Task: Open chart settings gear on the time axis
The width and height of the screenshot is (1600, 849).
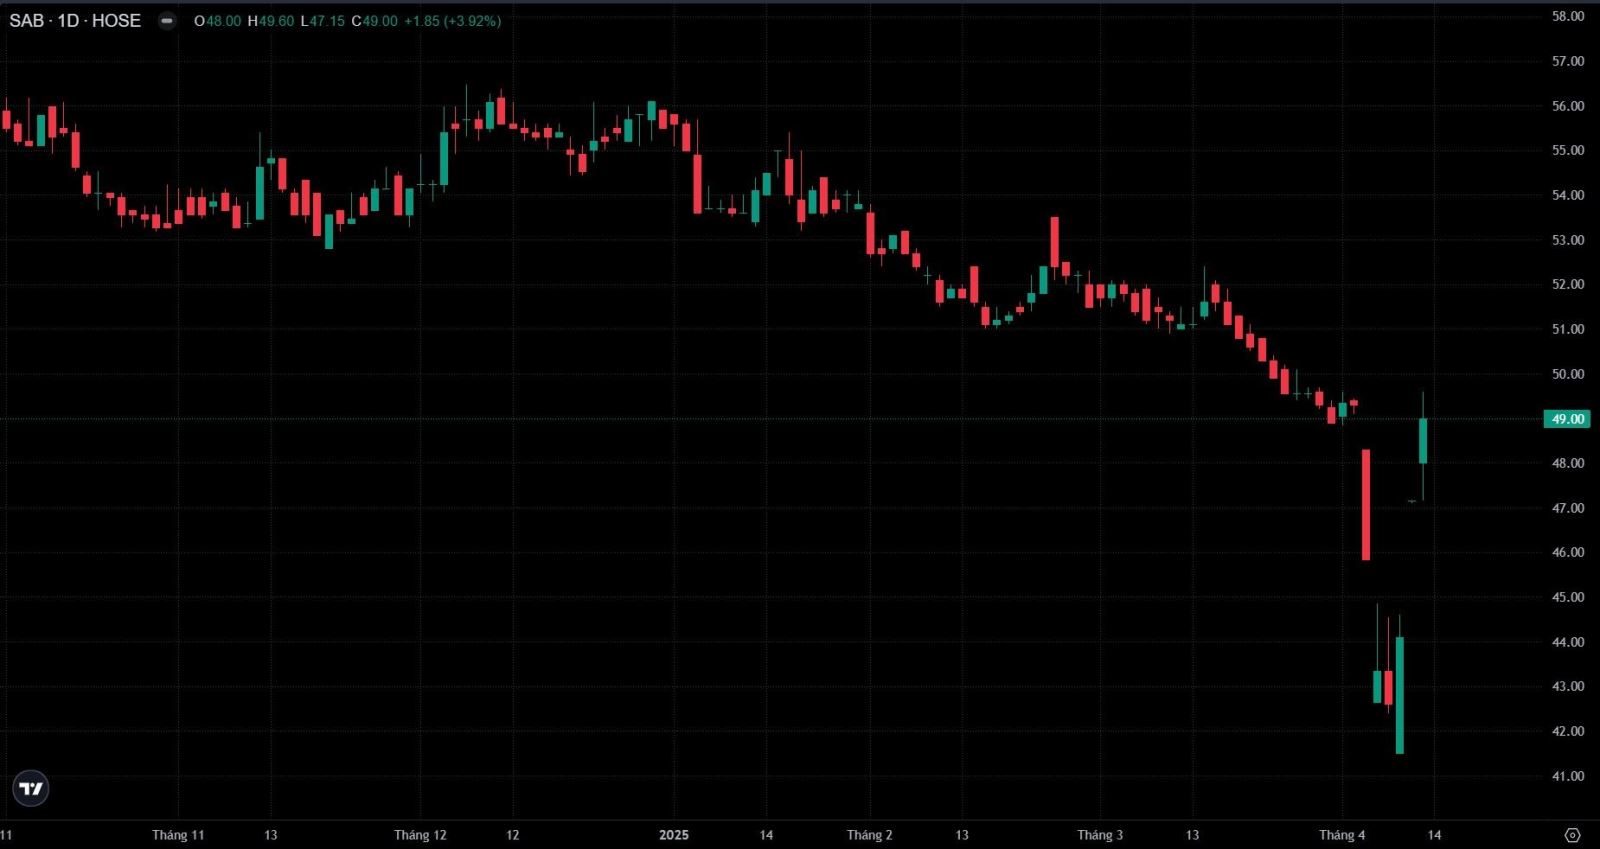Action: pos(1572,835)
